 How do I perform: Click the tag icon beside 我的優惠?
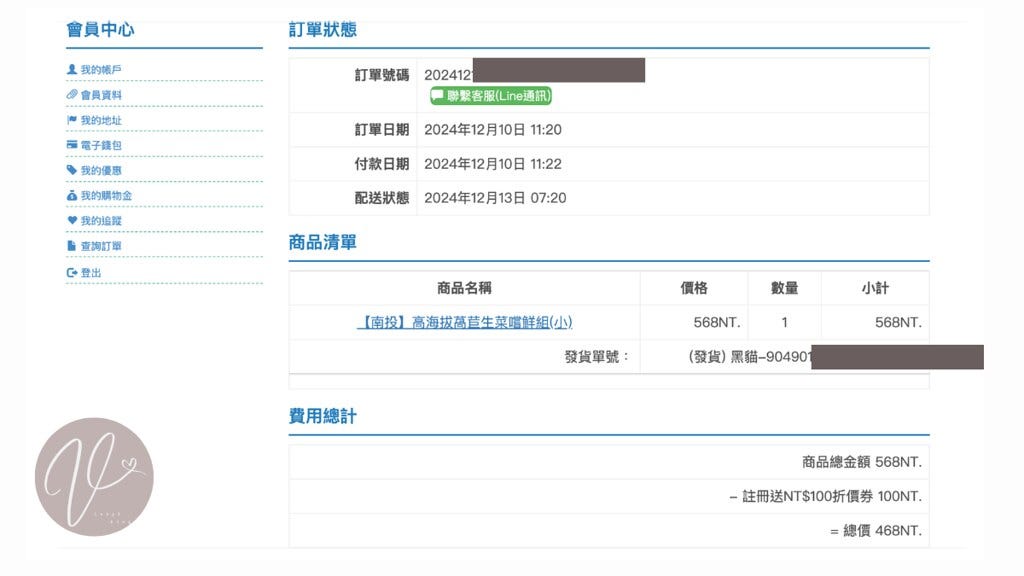72,170
